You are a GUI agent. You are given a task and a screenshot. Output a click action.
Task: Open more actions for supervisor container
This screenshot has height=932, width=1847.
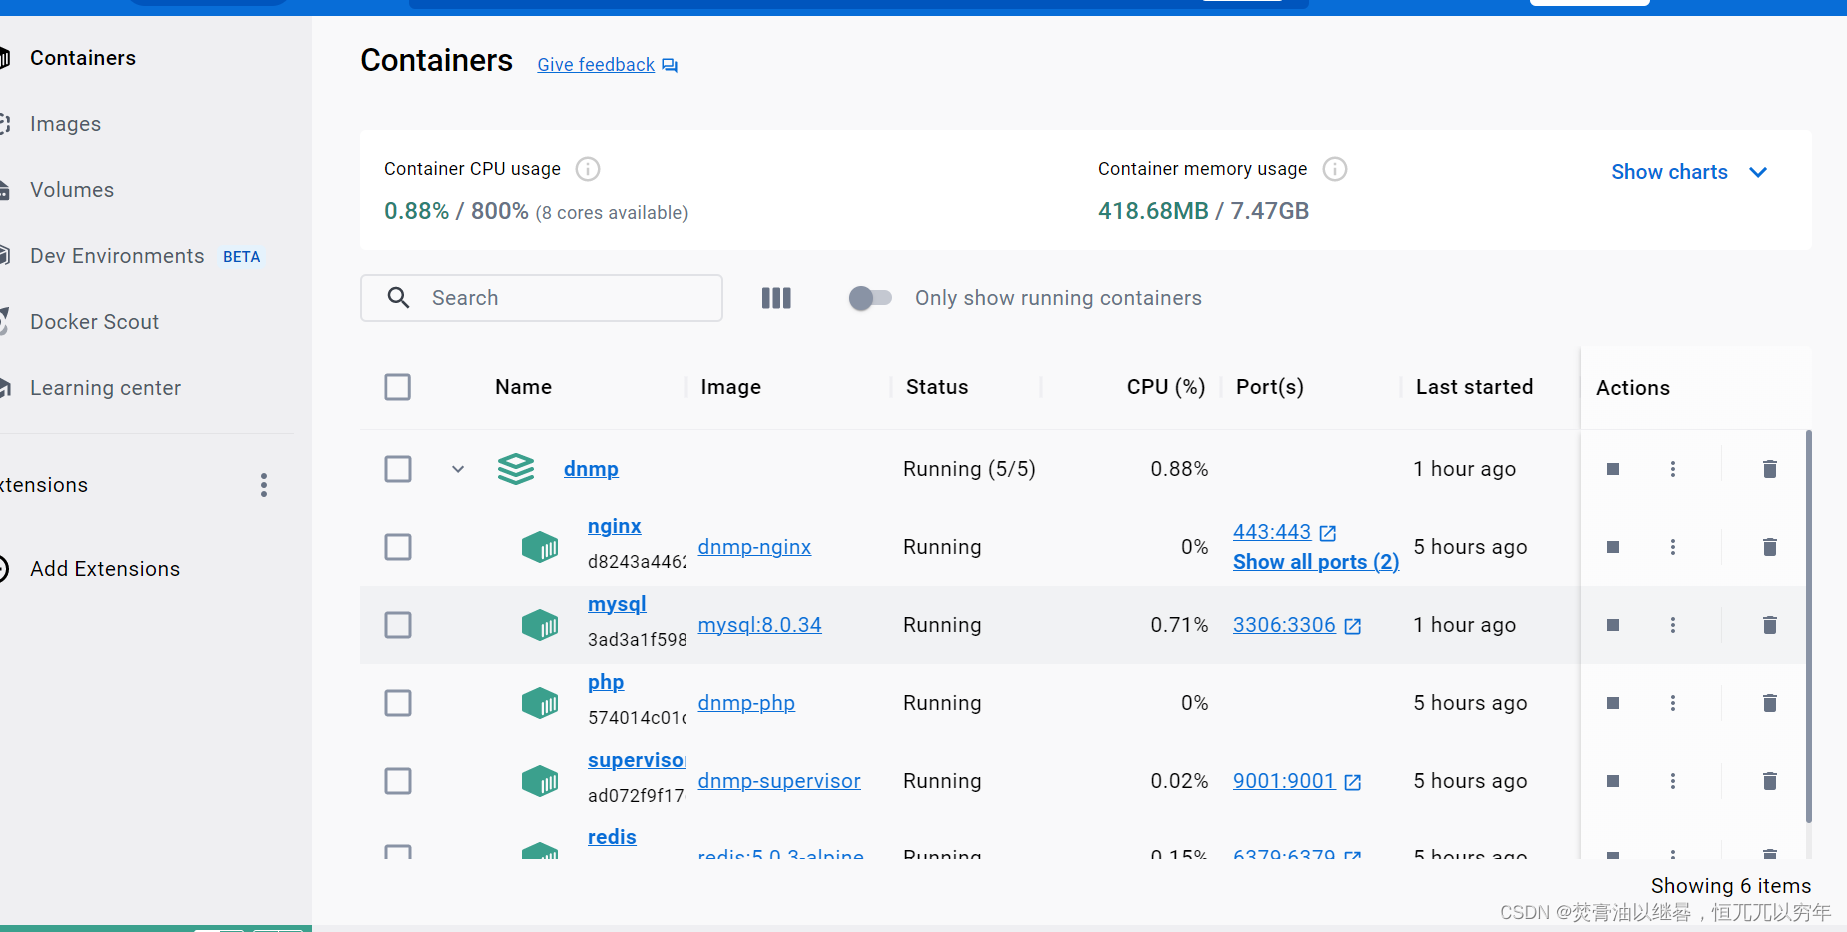coord(1673,781)
